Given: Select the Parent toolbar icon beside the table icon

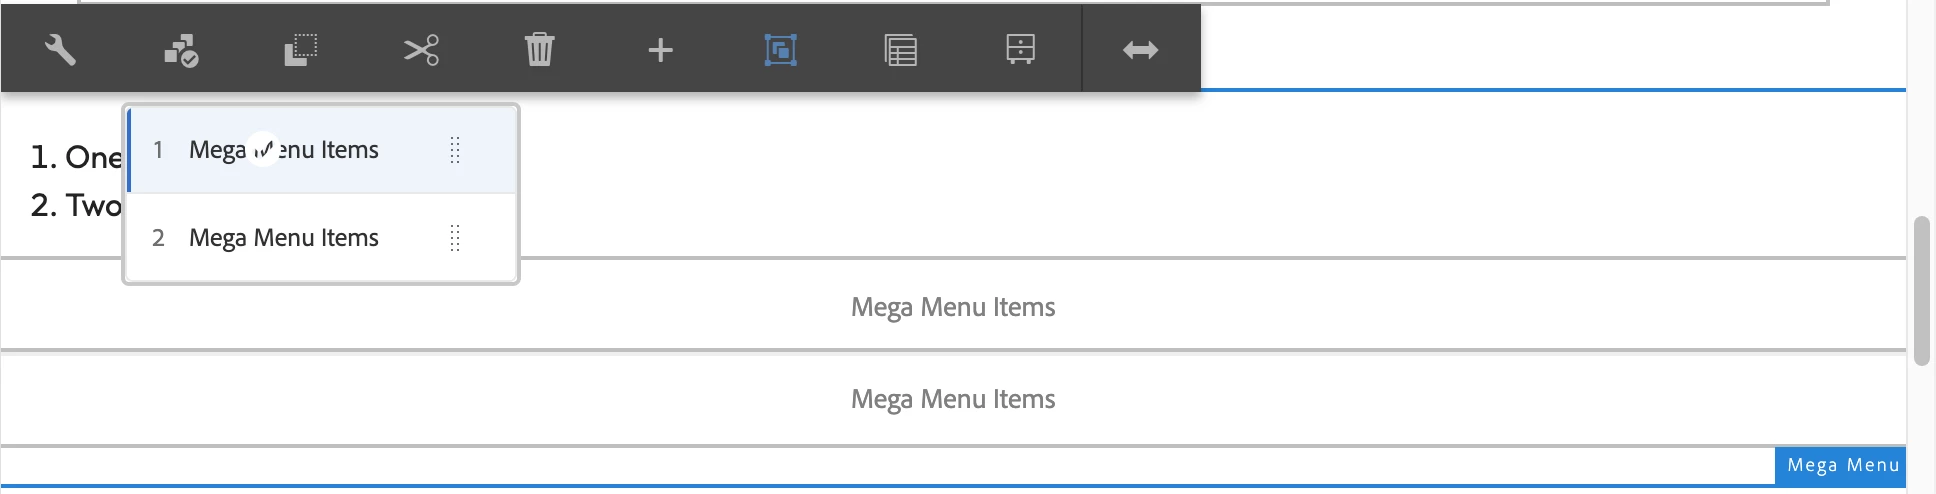Looking at the screenshot, I should click(1020, 49).
